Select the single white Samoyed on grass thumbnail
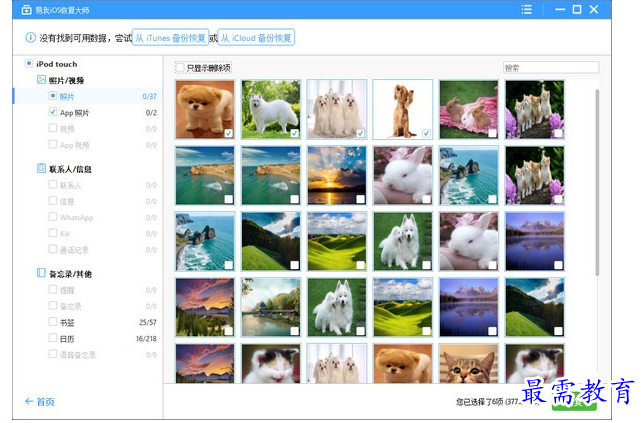643x423 pixels. tap(271, 109)
